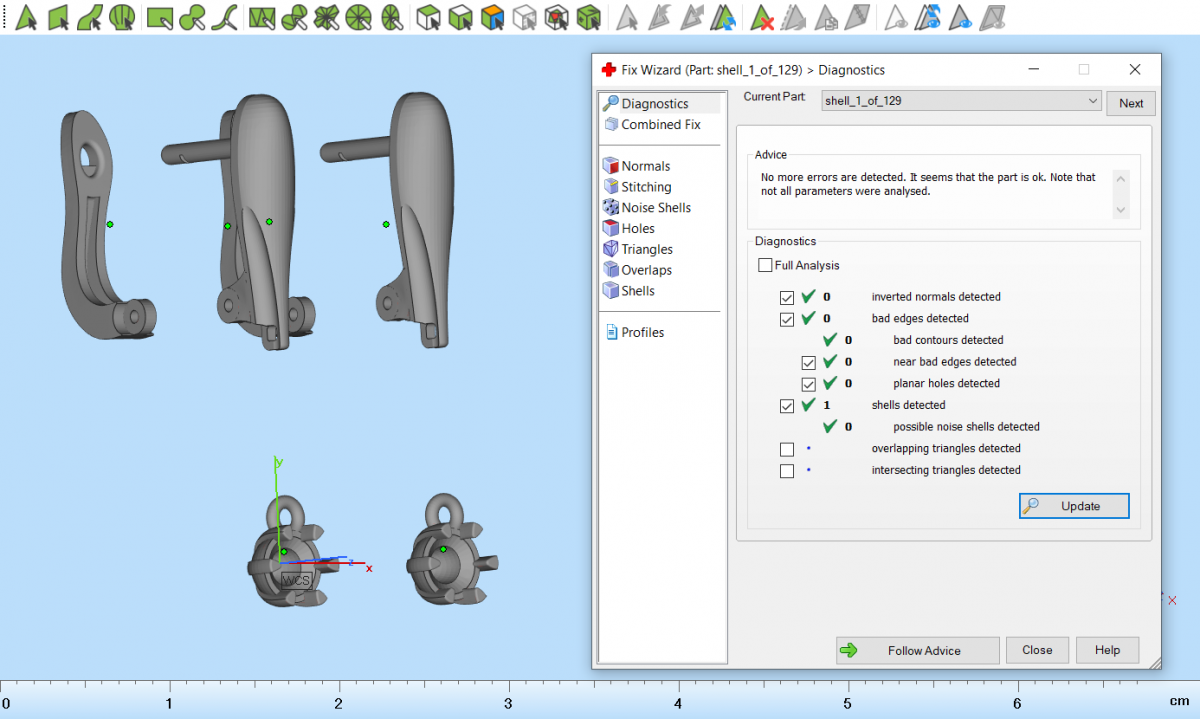Enable the Full Analysis checkbox
This screenshot has height=719, width=1200.
[x=765, y=266]
